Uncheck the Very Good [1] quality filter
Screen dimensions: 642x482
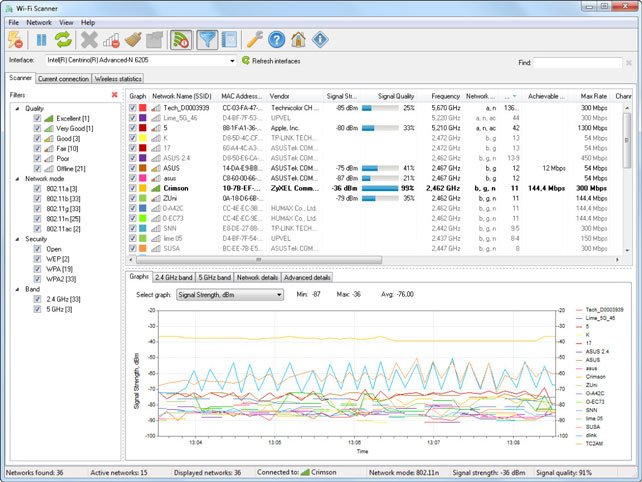tap(37, 128)
